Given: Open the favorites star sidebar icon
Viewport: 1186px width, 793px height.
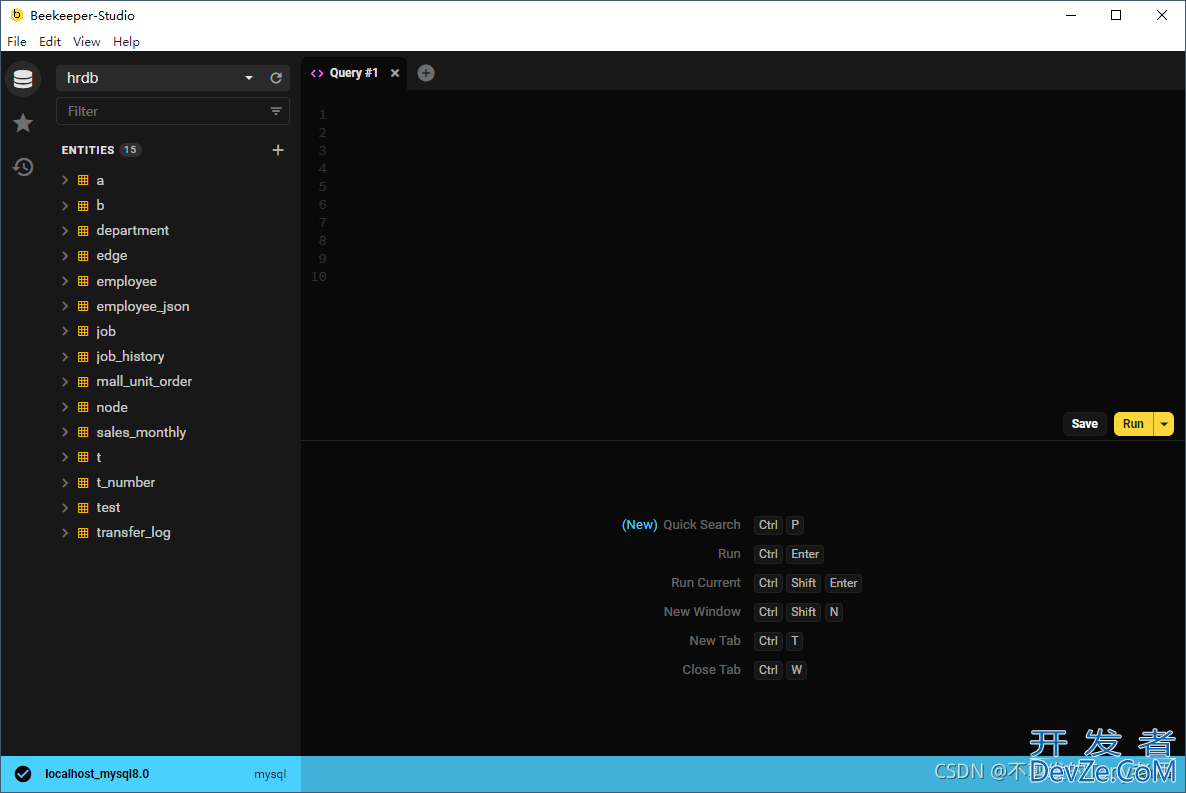Looking at the screenshot, I should [x=23, y=123].
